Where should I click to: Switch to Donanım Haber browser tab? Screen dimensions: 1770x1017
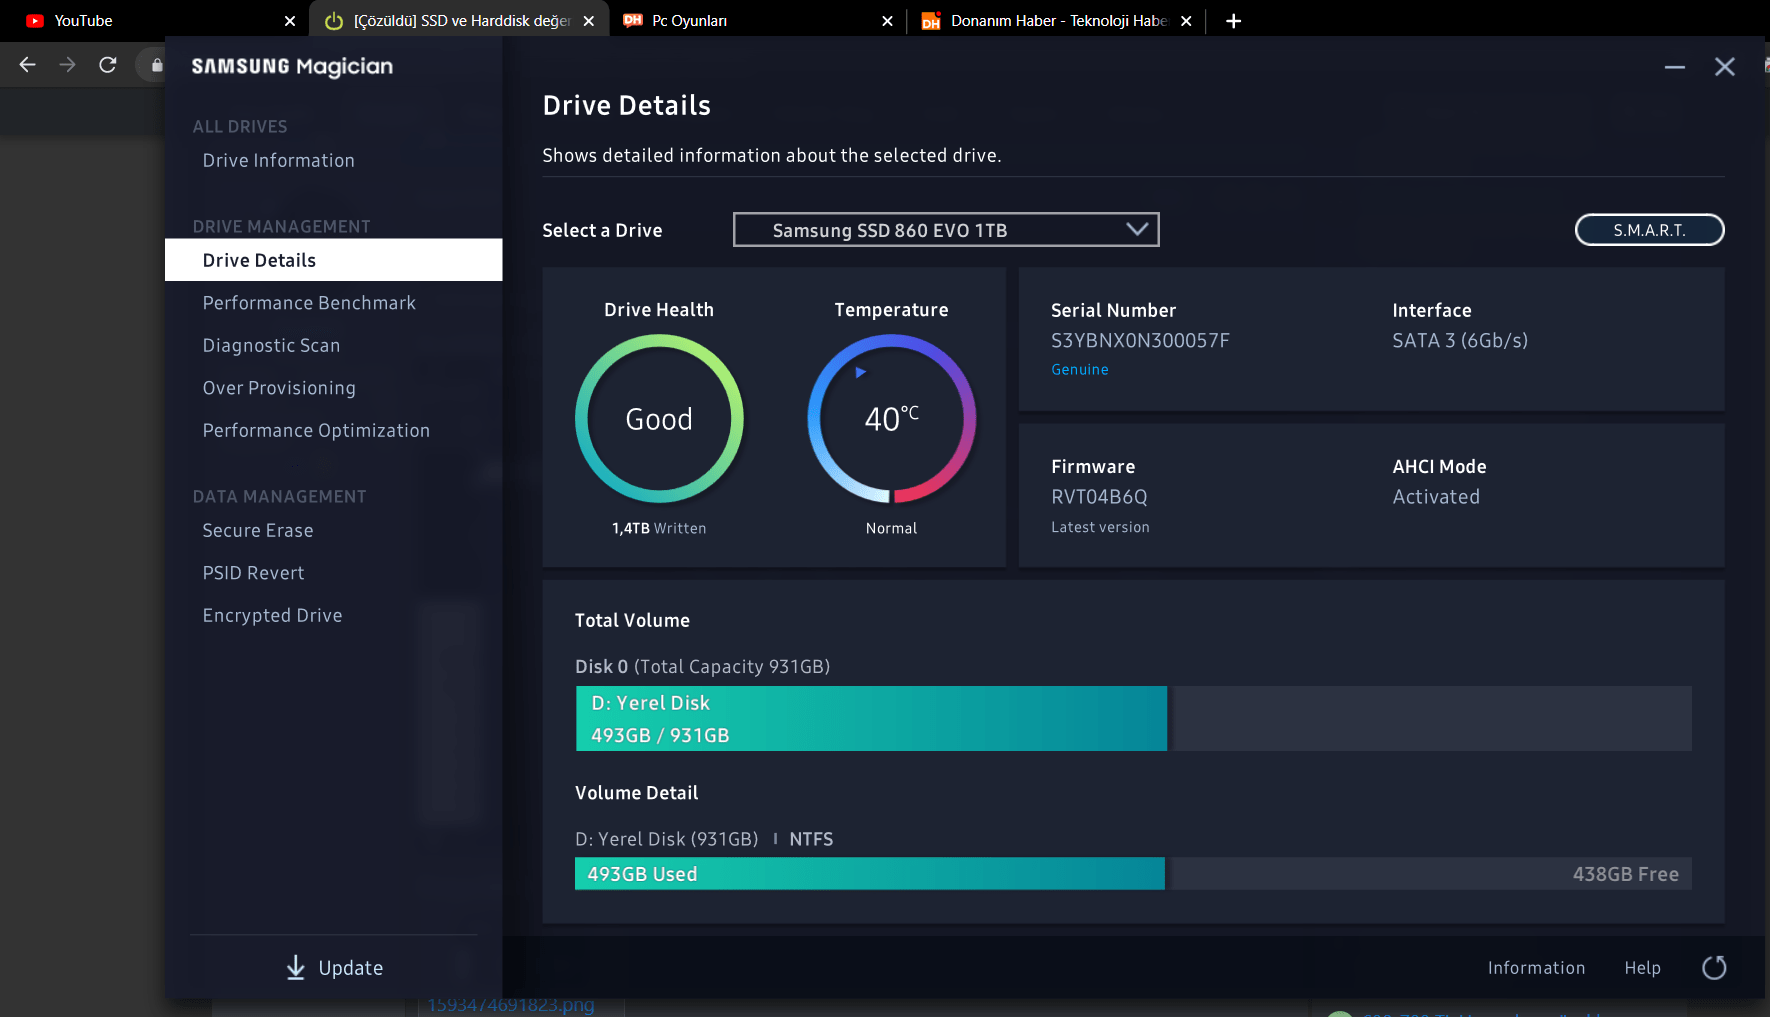tap(1057, 21)
